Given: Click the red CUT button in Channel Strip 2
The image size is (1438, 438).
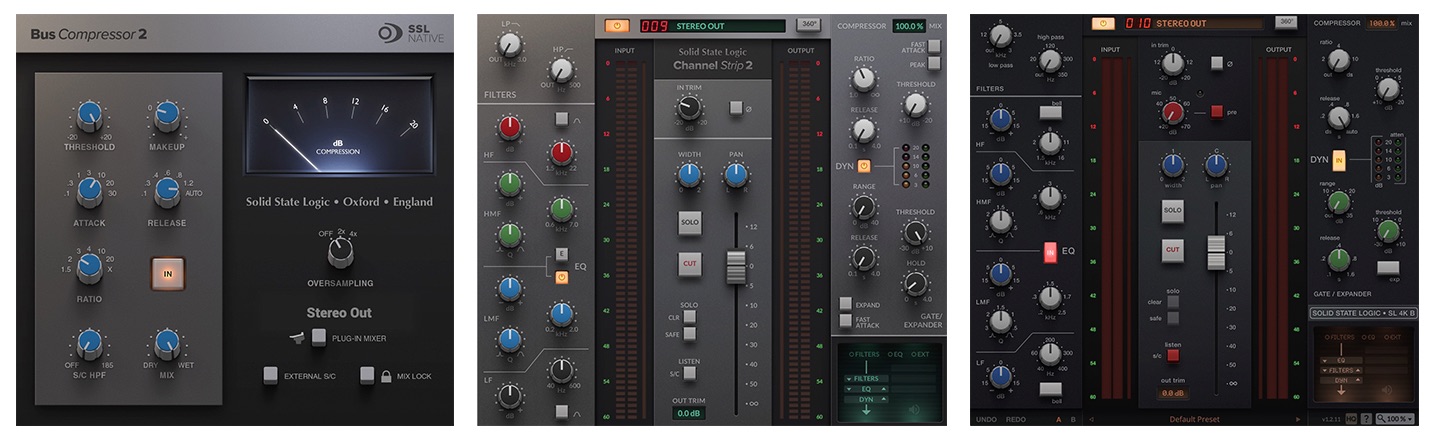Looking at the screenshot, I should coord(689,265).
